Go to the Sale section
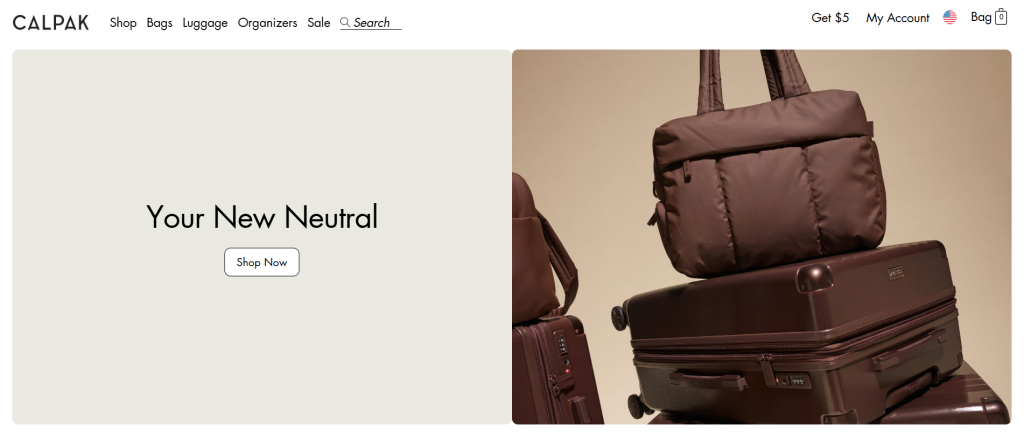 (x=319, y=23)
